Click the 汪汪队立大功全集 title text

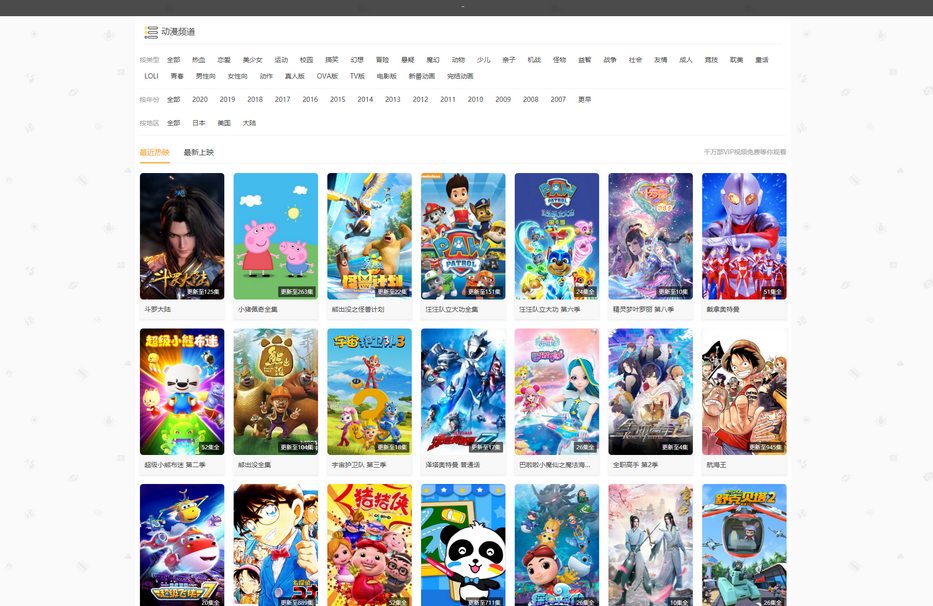pos(452,310)
